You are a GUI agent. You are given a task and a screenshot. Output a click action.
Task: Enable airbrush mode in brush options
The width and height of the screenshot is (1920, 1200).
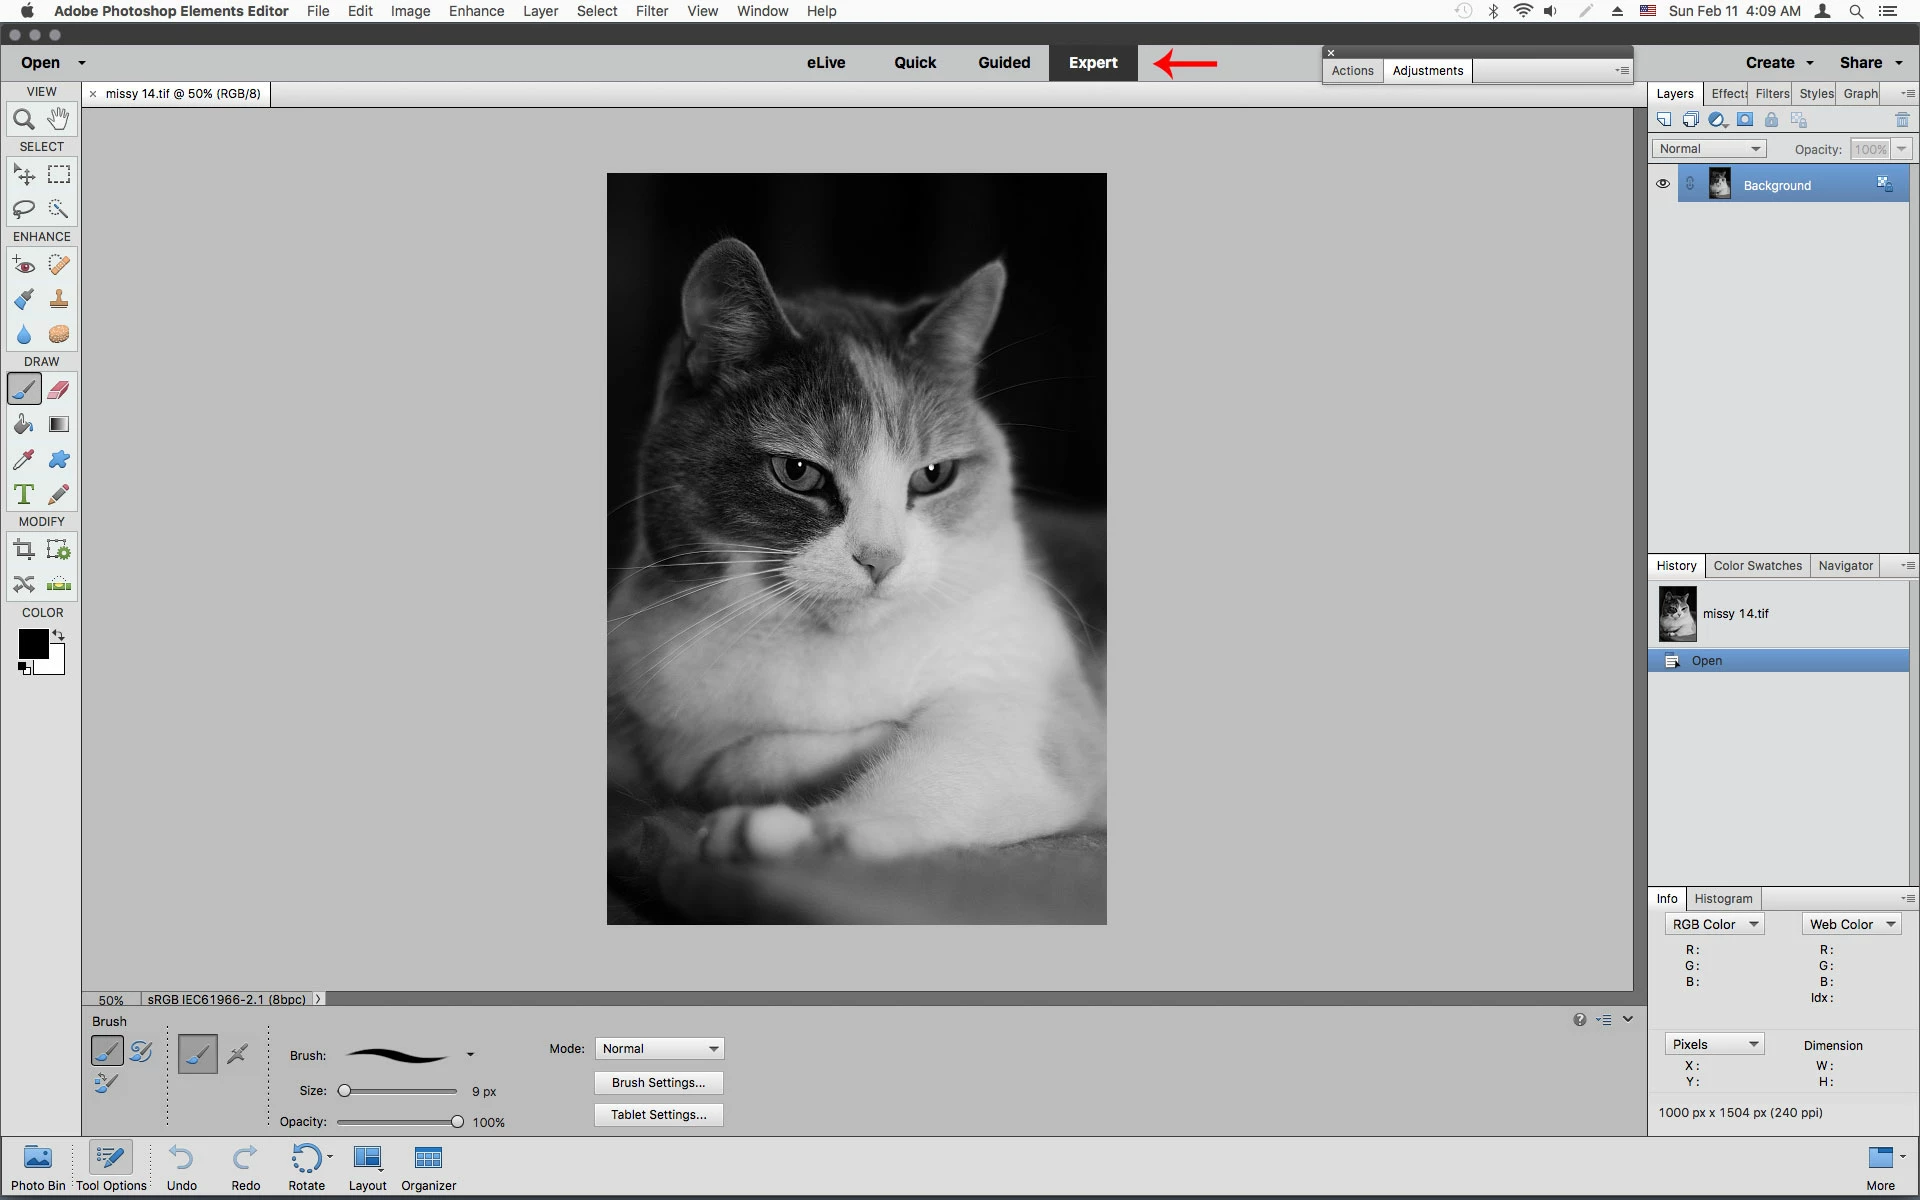237,1054
